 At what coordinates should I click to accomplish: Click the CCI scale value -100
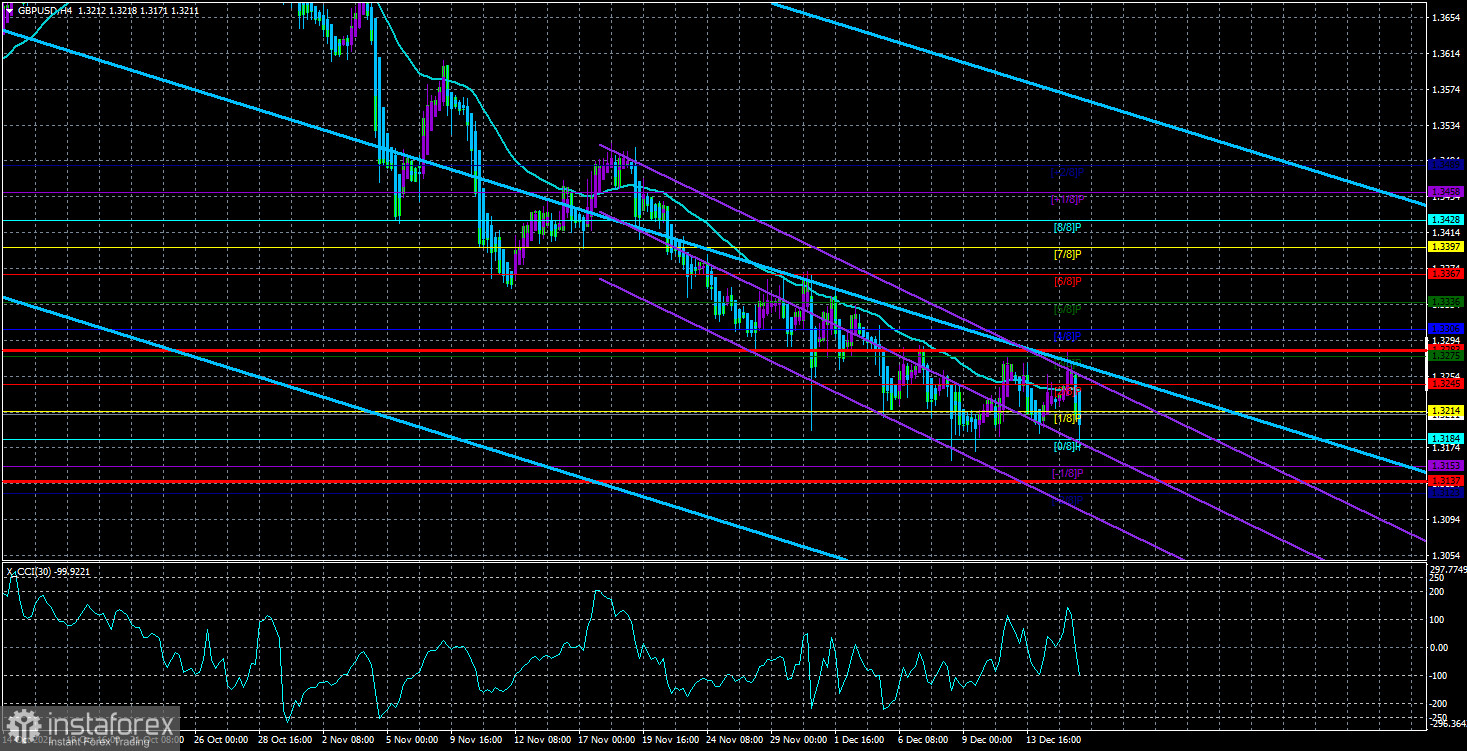1438,675
